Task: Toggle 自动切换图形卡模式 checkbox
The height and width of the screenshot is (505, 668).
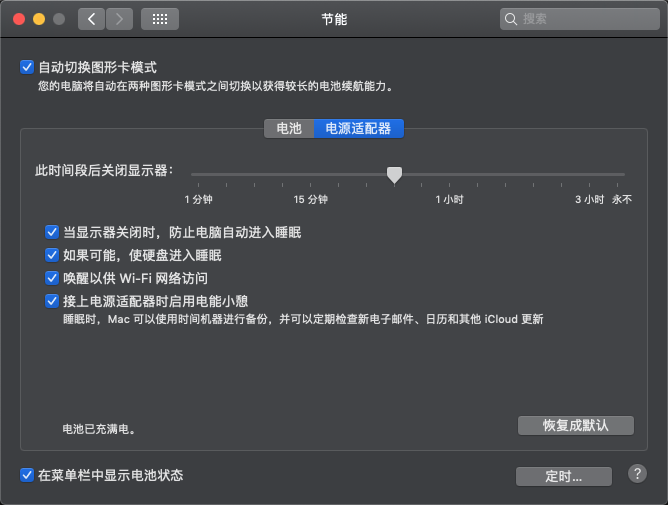Action: pos(27,68)
